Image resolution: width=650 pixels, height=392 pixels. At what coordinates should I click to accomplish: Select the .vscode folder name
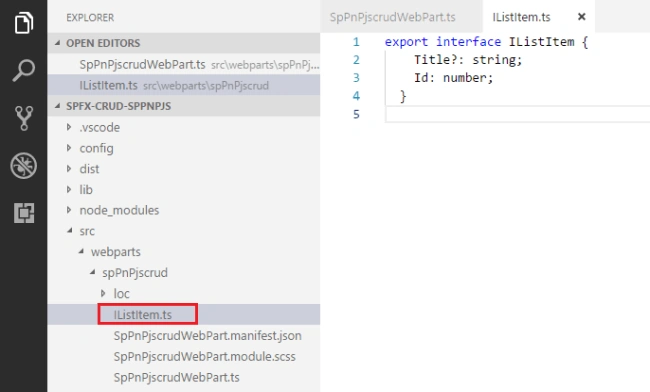pyautogui.click(x=99, y=127)
